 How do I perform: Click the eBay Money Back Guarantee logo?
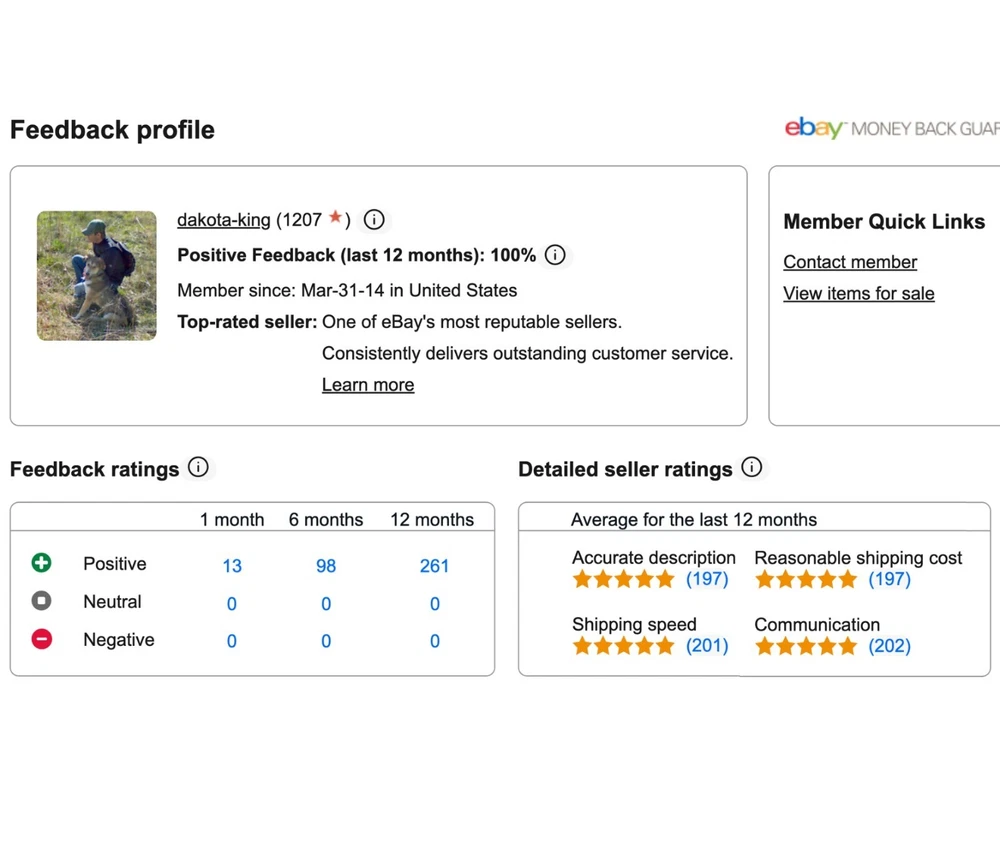890,129
